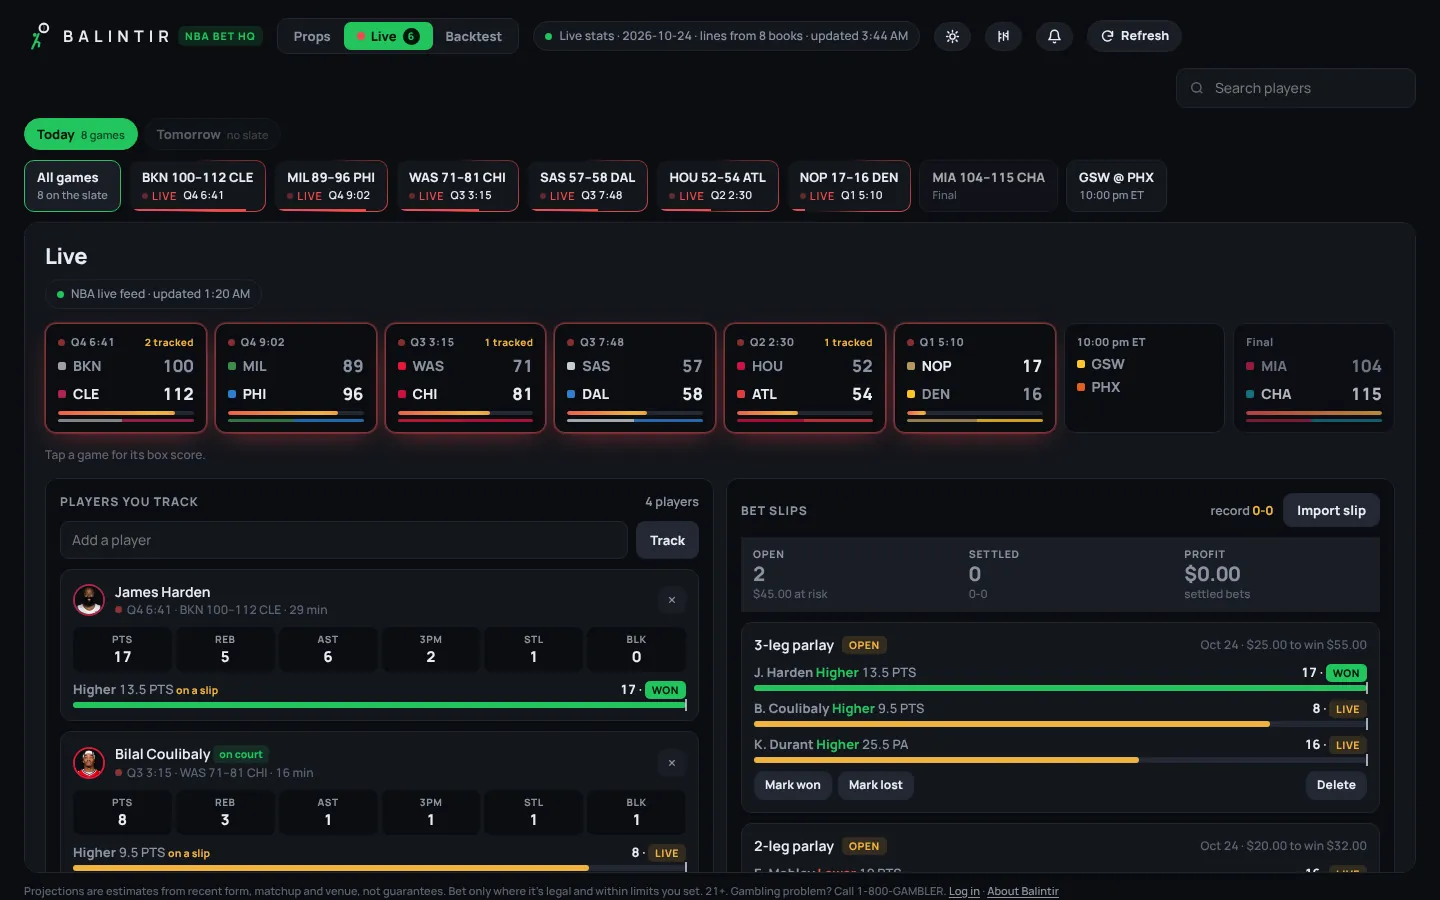Filter to SAS 57-58 DAL game
1440x900 pixels.
click(x=587, y=186)
